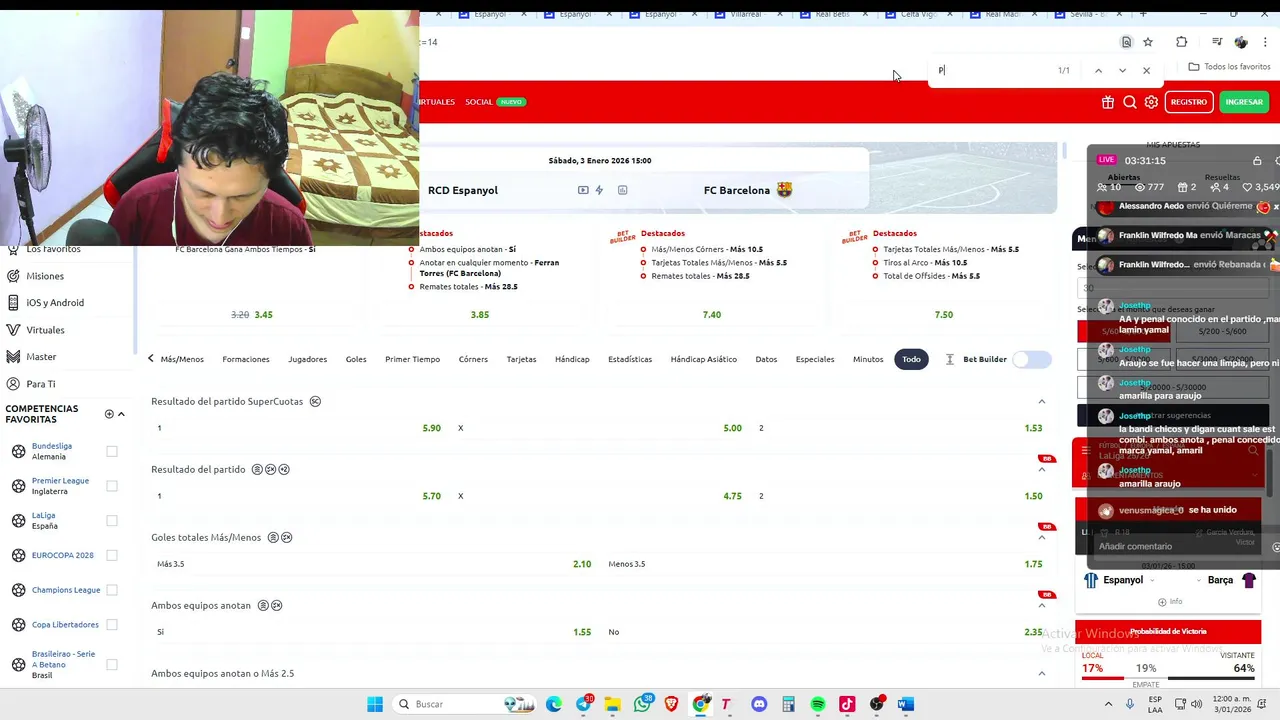Viewport: 1280px width, 720px height.
Task: Check the Brasileirao Serie A checkbox
Action: click(x=112, y=664)
